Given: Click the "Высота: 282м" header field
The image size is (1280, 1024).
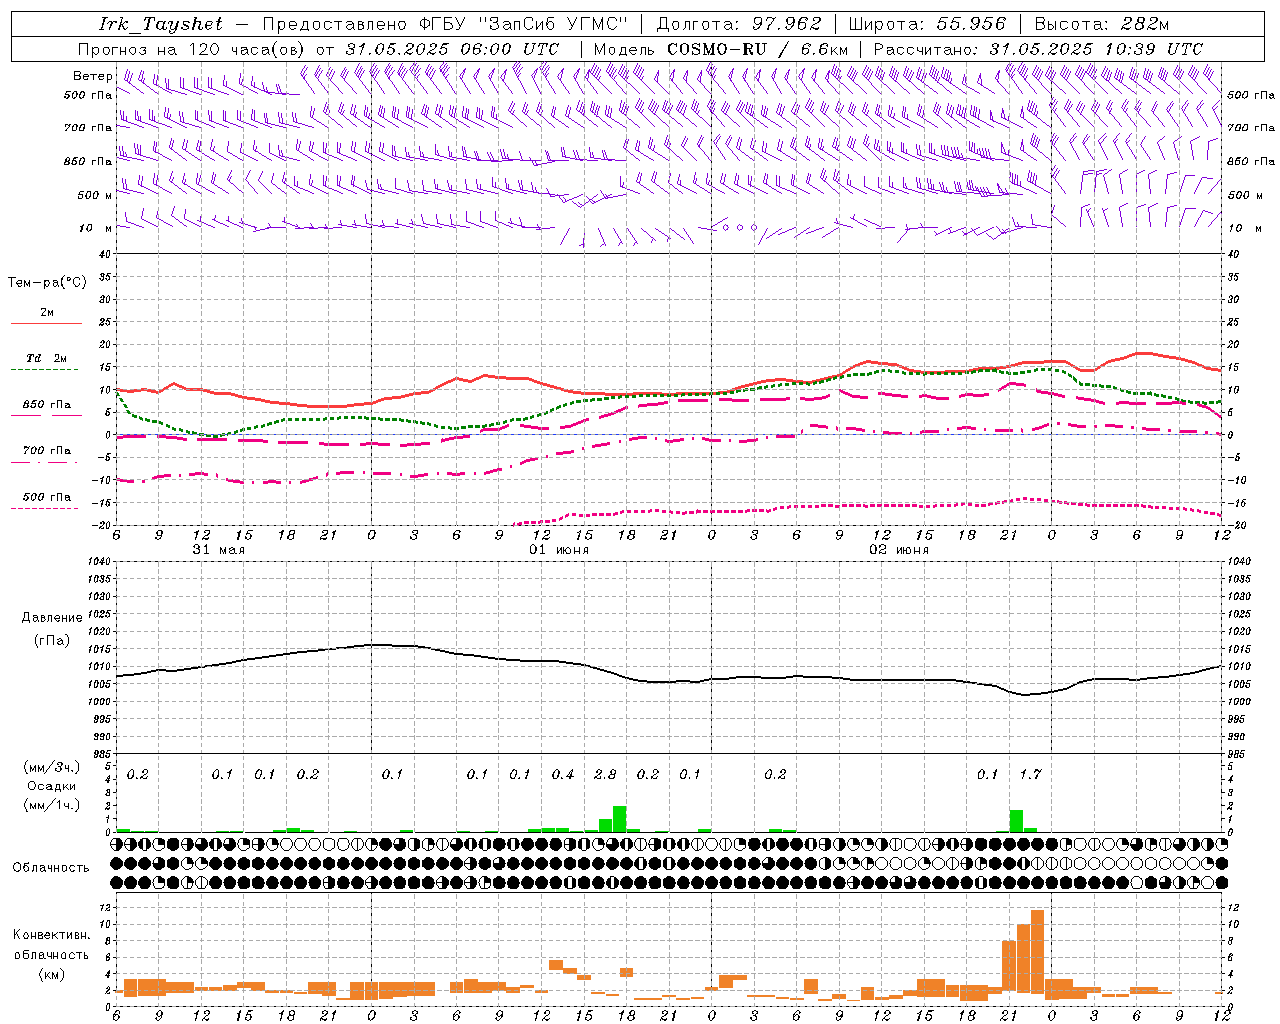Looking at the screenshot, I should [x=1101, y=25].
